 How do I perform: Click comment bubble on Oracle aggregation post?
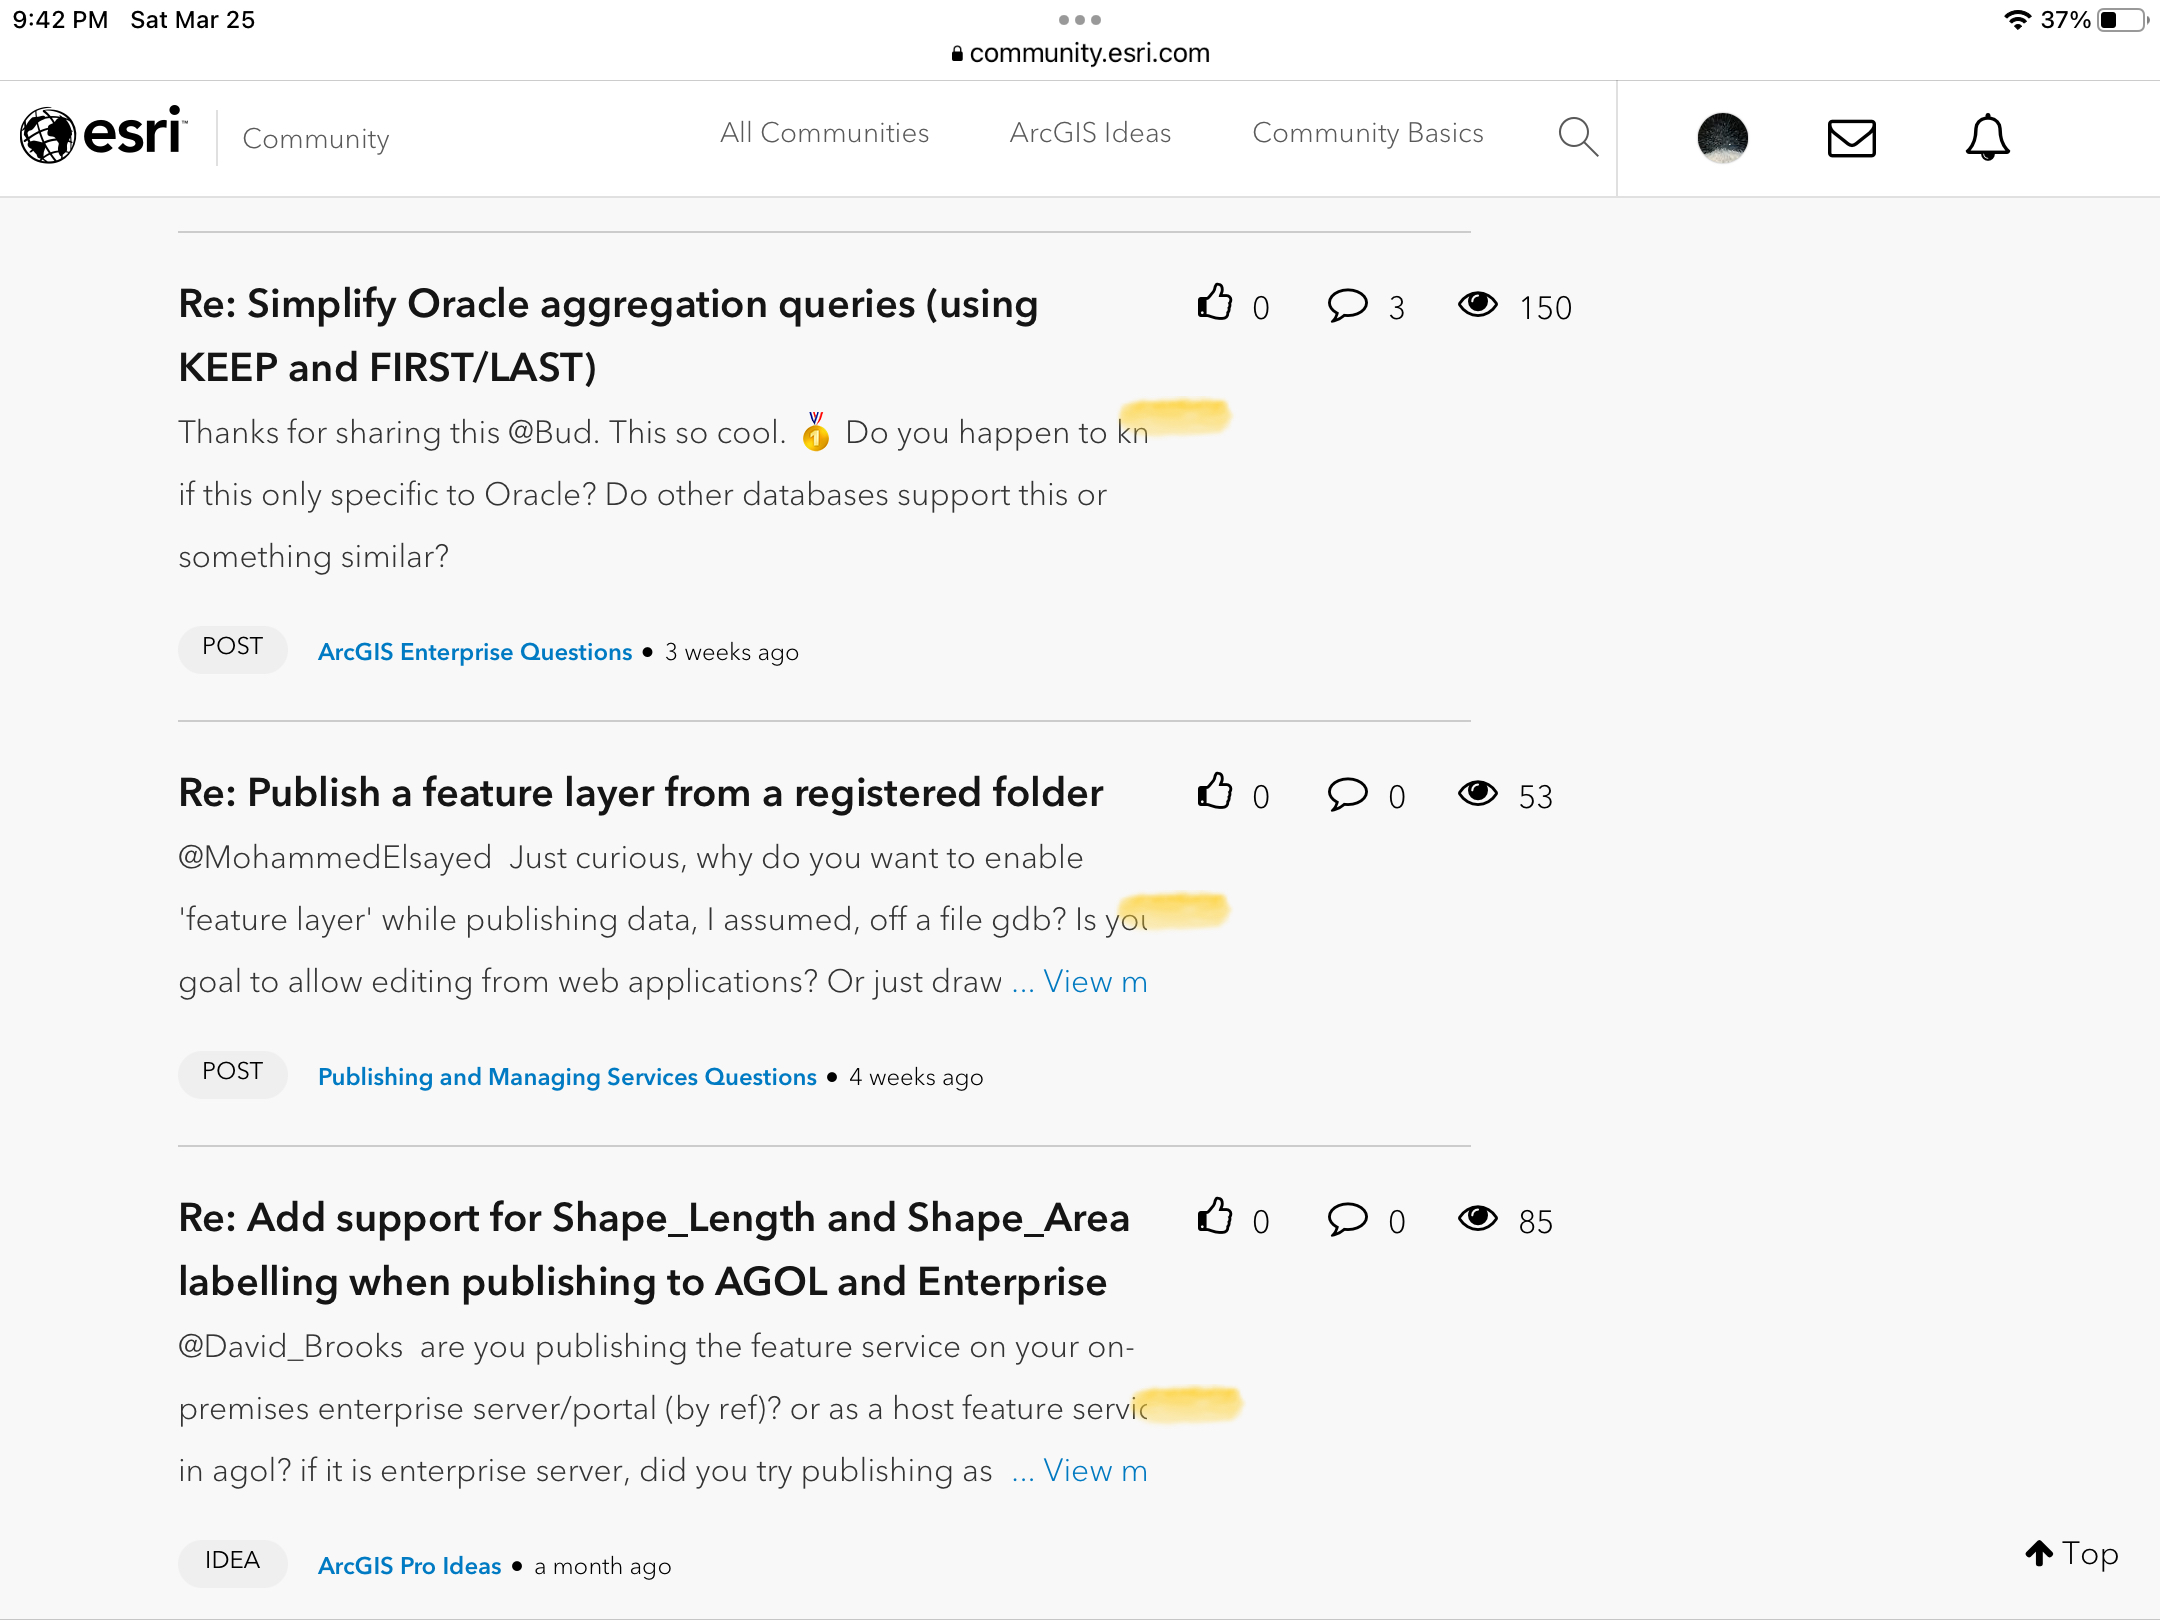tap(1347, 304)
